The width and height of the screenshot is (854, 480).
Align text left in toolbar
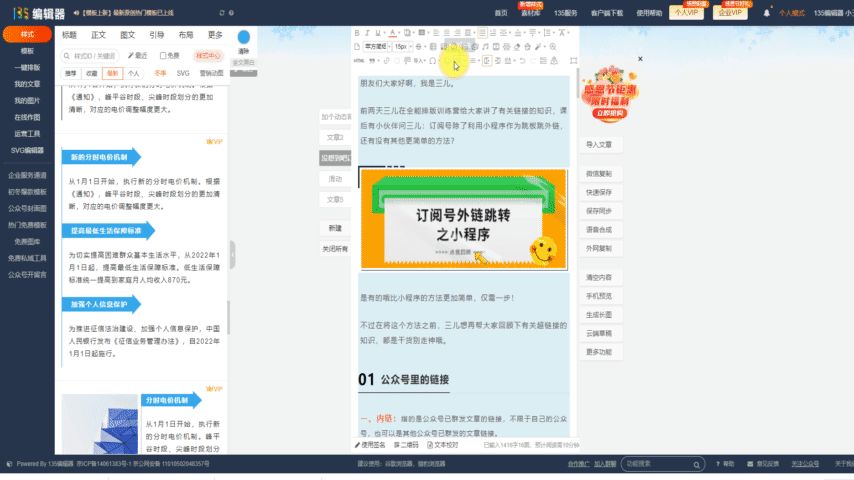436,33
